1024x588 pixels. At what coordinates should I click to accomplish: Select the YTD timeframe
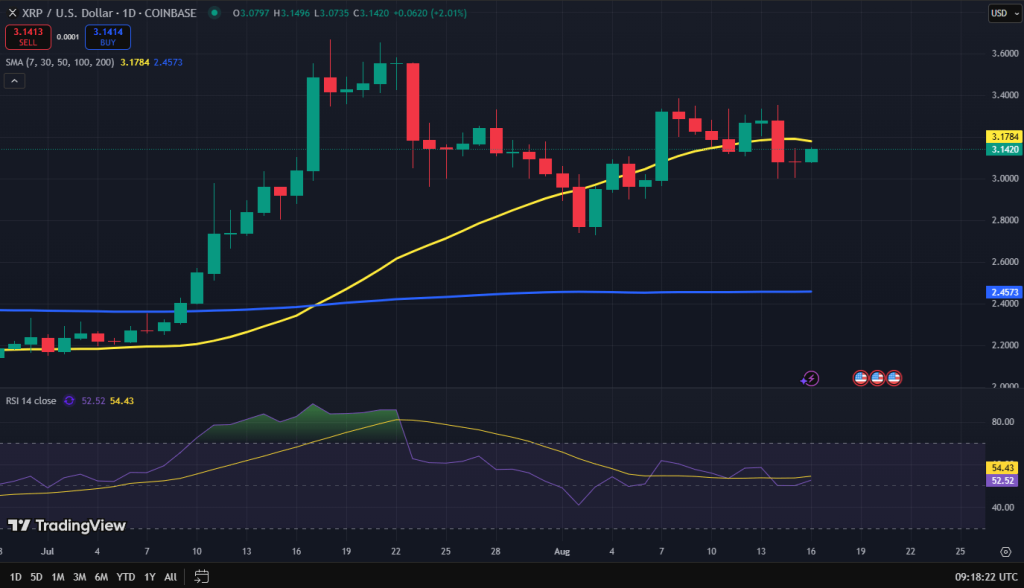click(x=126, y=577)
